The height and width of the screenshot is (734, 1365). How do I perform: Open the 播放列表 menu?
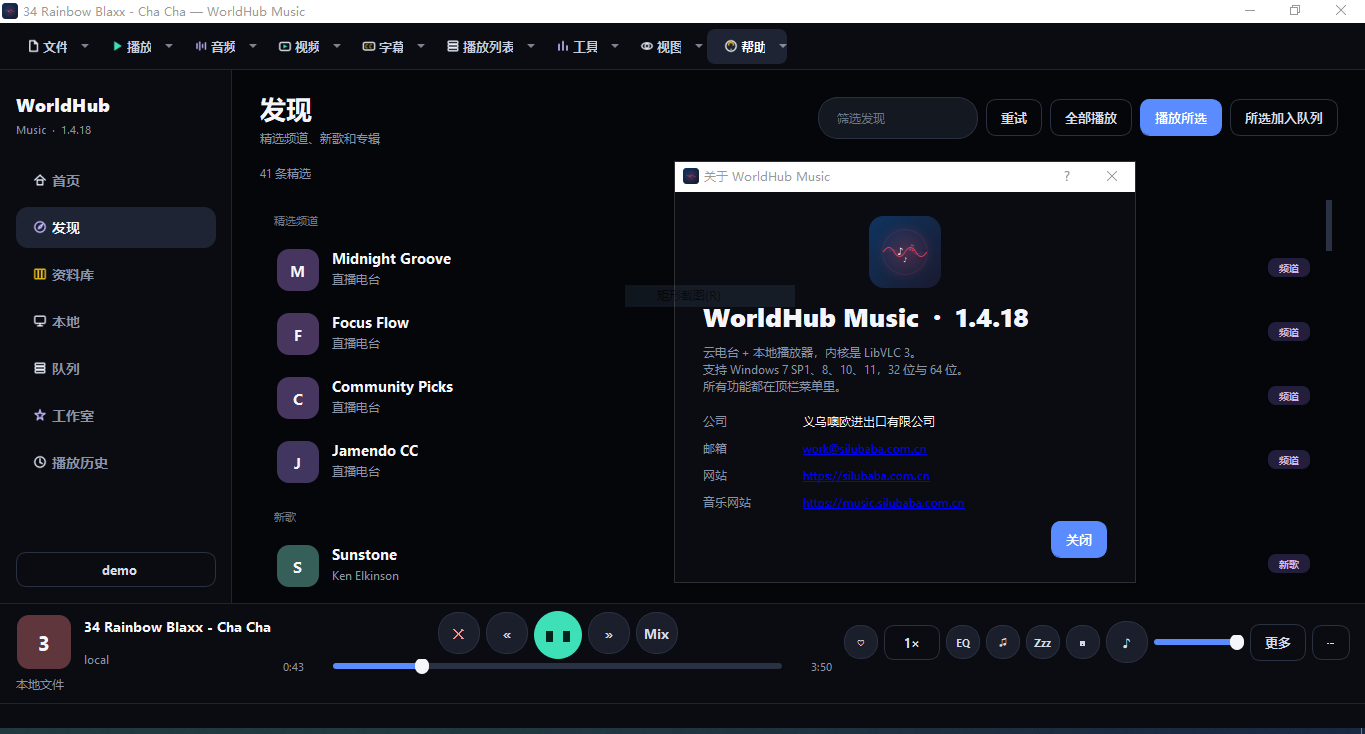[480, 46]
